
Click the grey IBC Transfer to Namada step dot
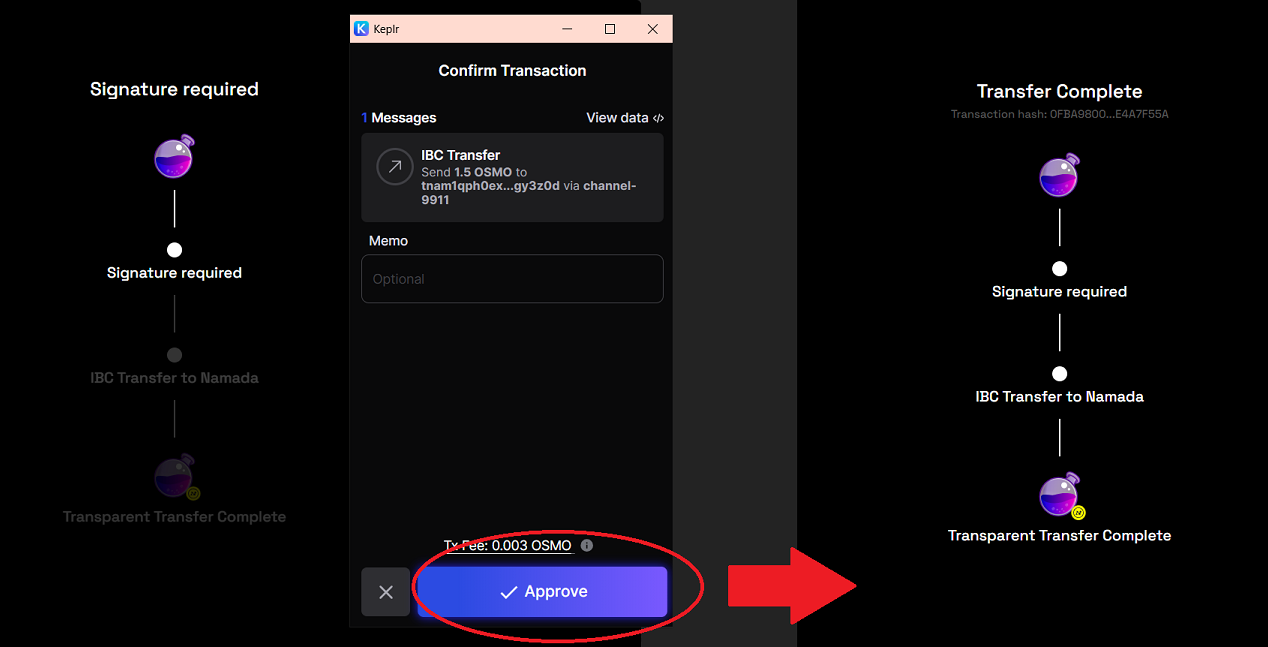174,355
